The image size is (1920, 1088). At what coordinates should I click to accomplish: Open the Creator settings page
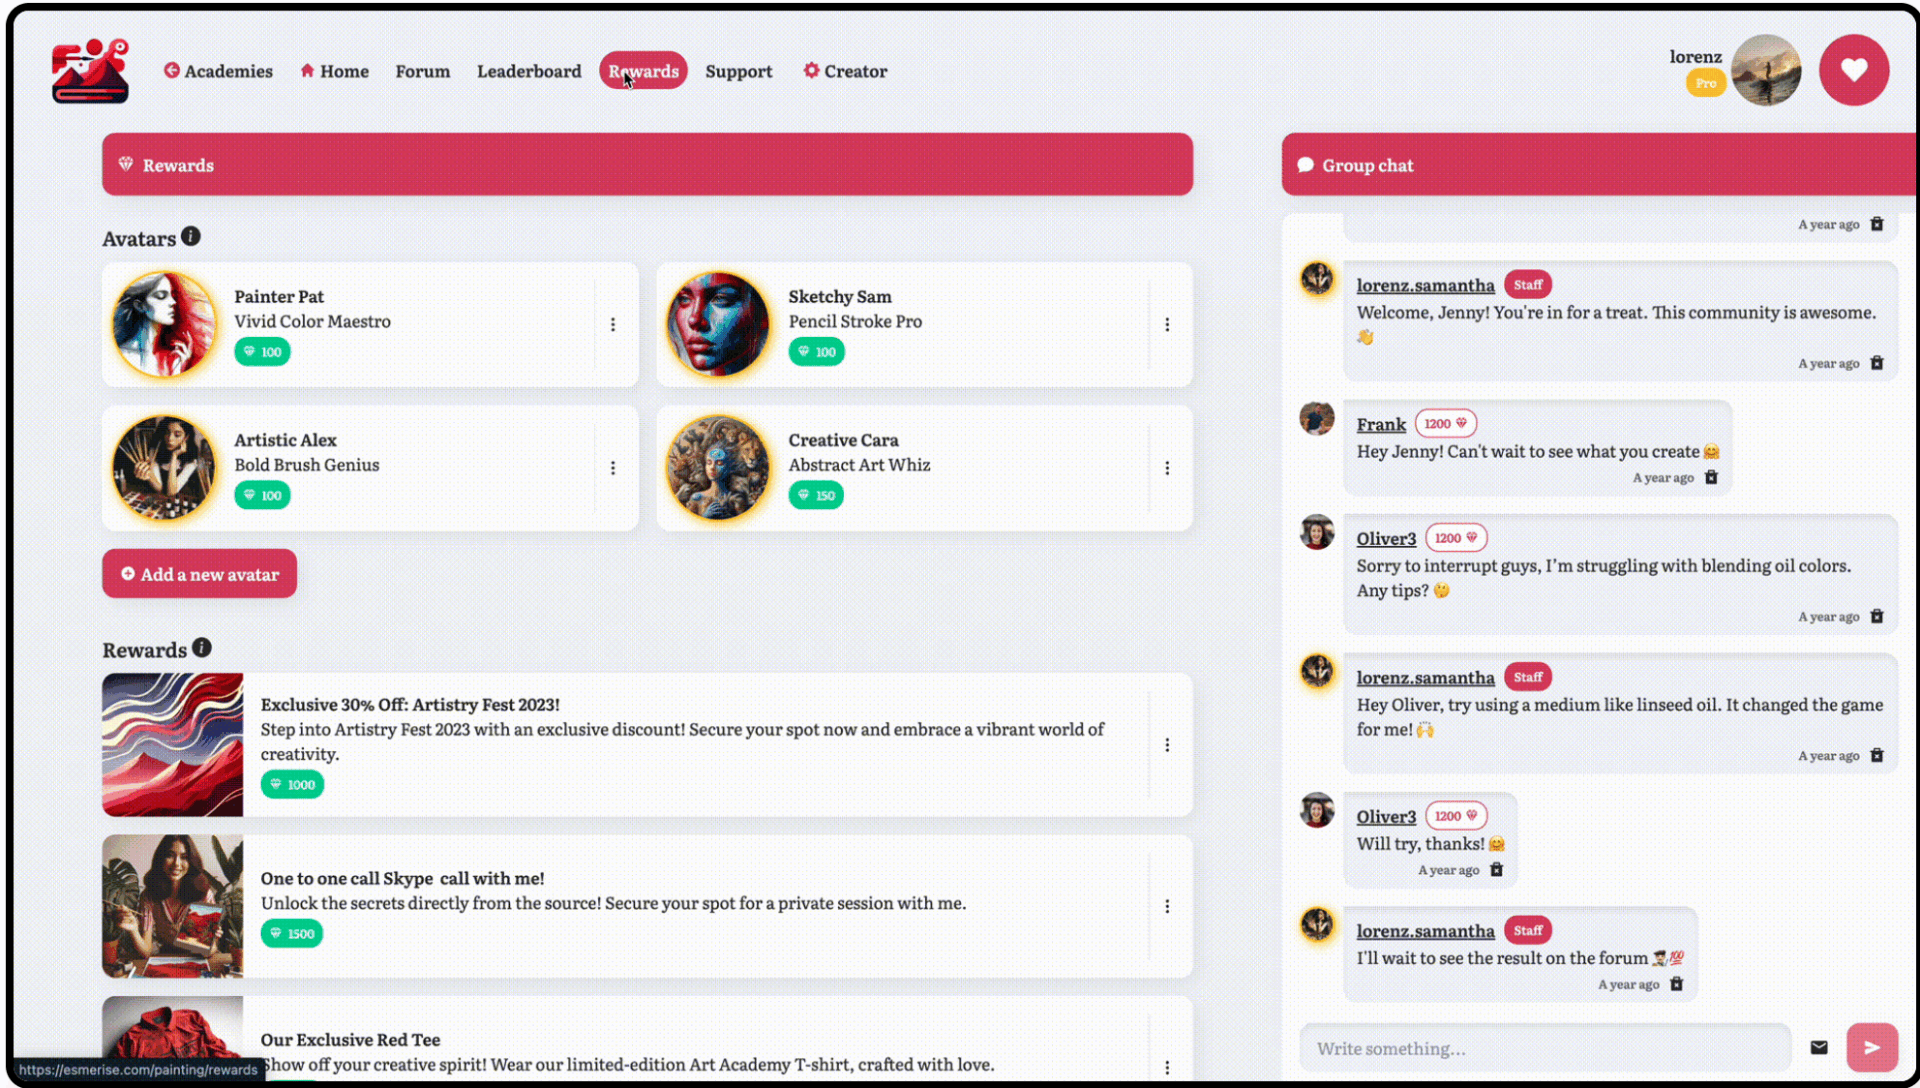point(845,71)
